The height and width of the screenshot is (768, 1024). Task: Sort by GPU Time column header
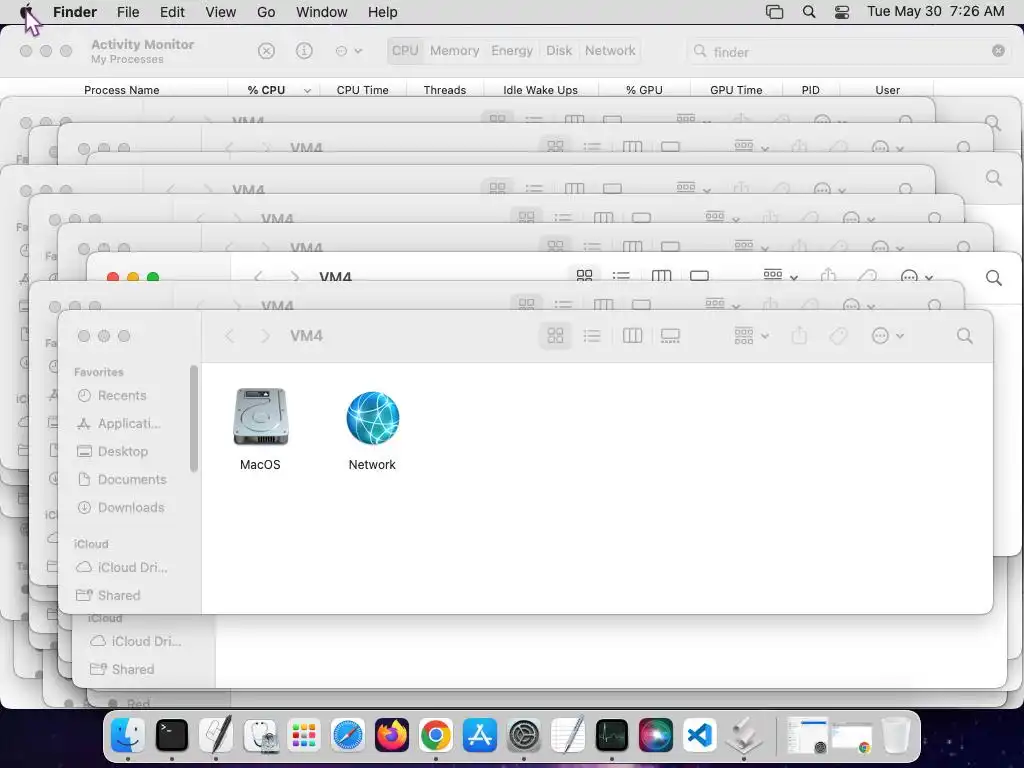736,90
